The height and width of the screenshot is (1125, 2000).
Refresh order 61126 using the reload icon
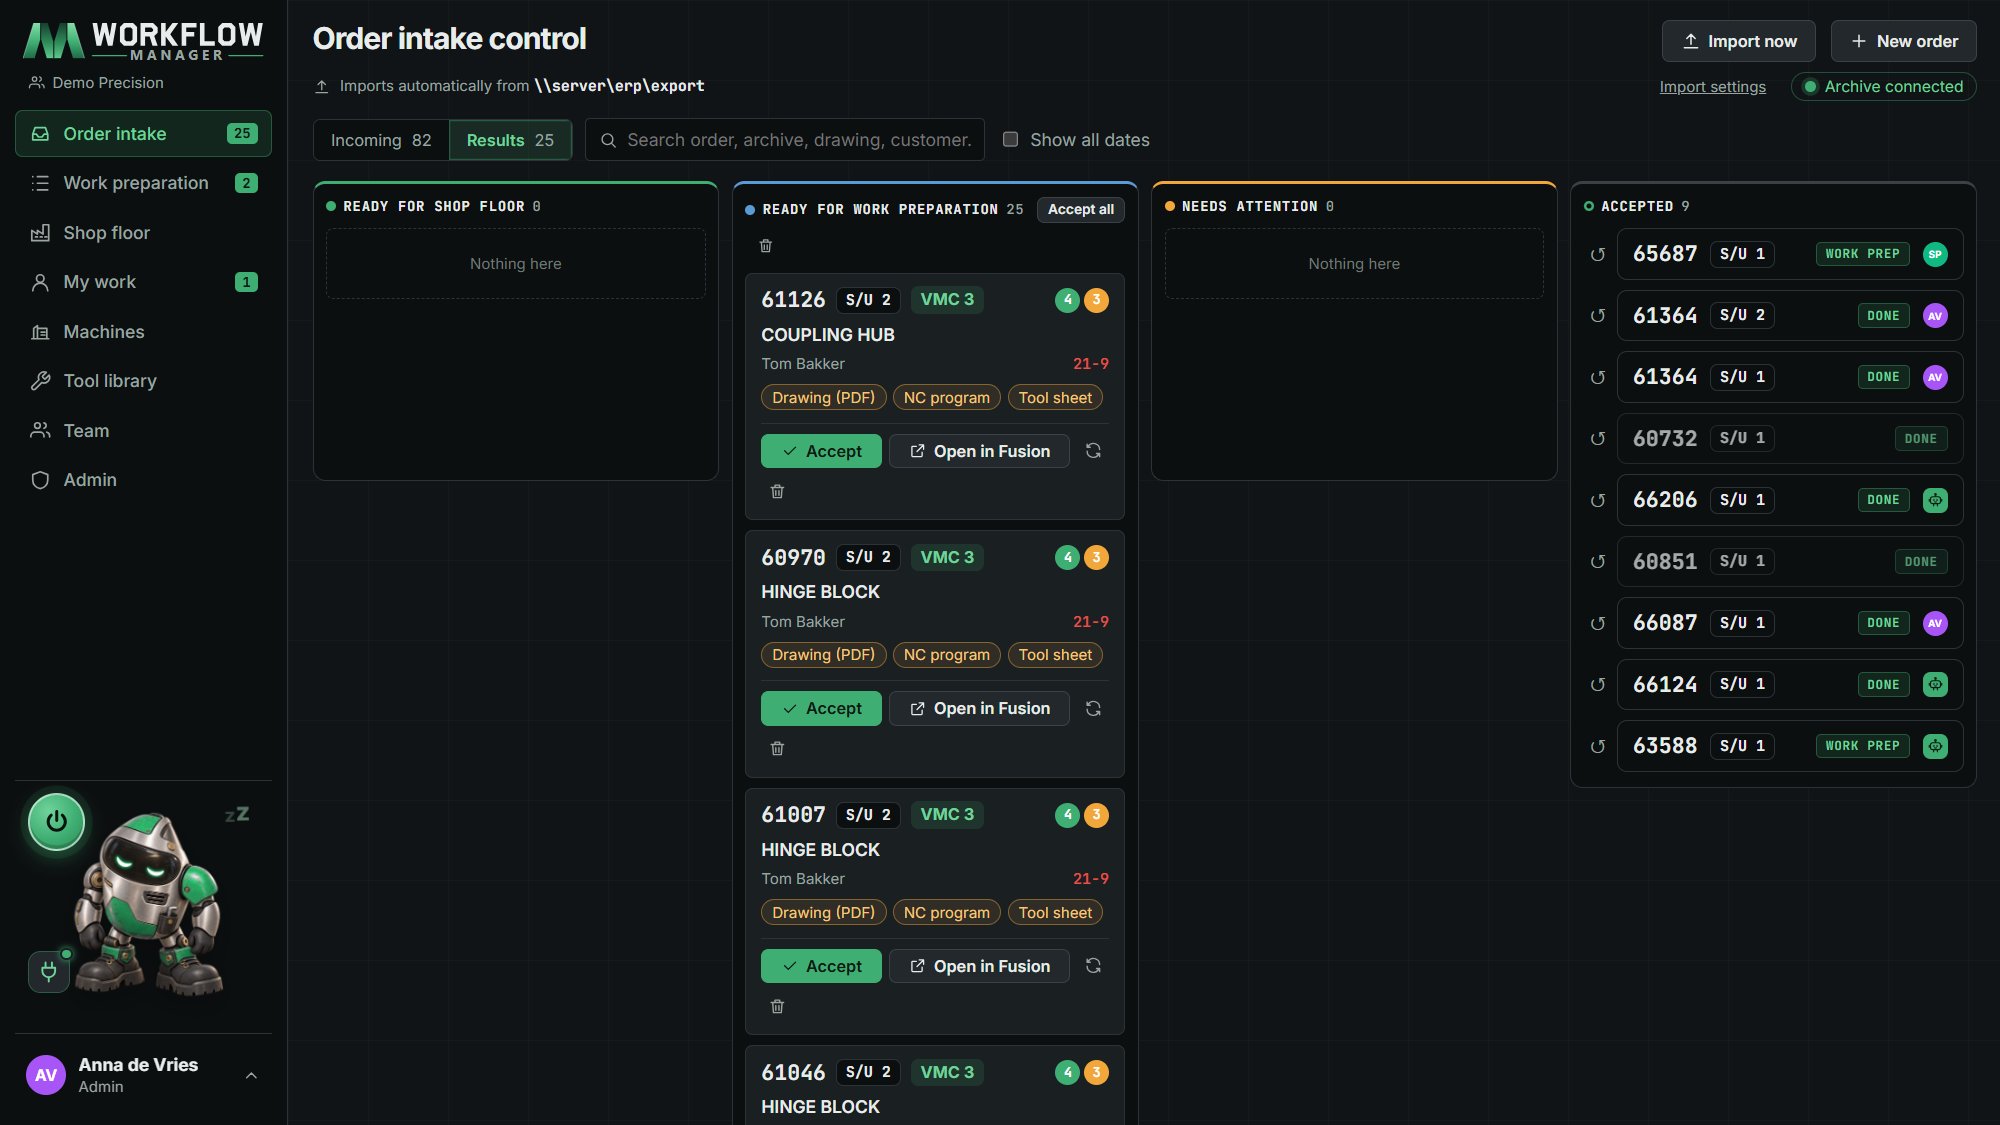click(x=1093, y=451)
